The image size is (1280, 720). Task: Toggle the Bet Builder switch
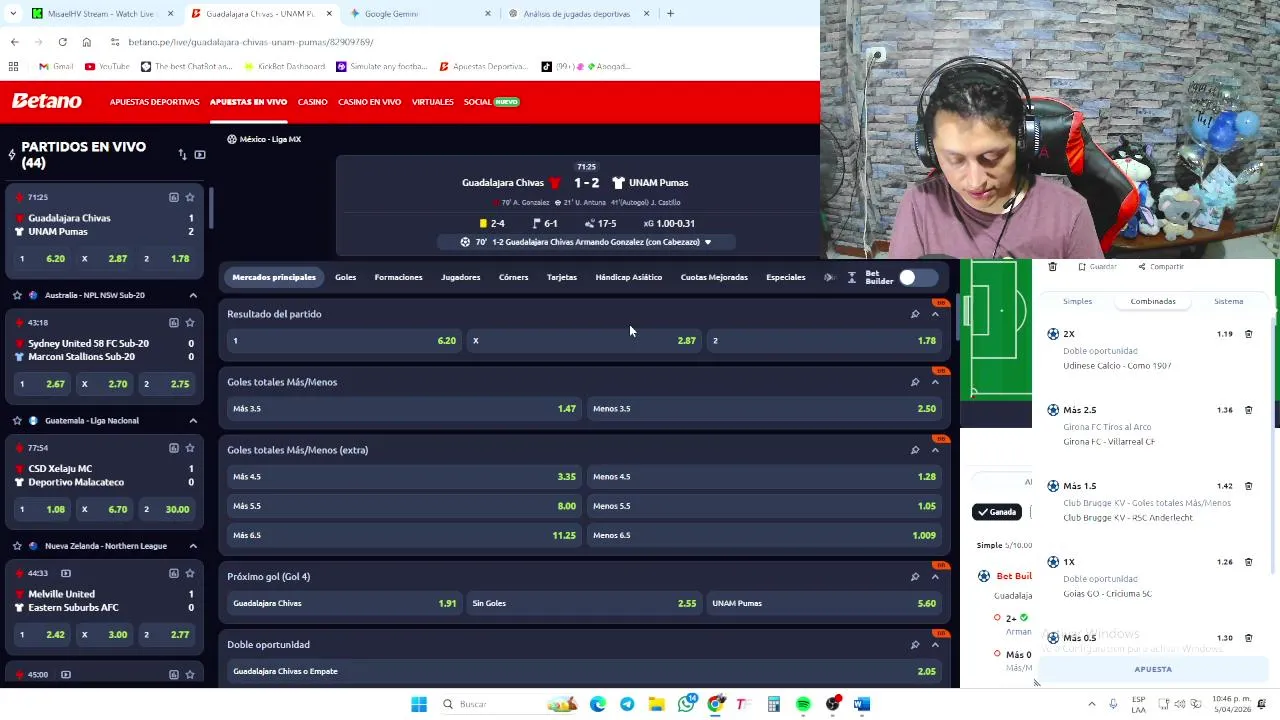pyautogui.click(x=917, y=277)
